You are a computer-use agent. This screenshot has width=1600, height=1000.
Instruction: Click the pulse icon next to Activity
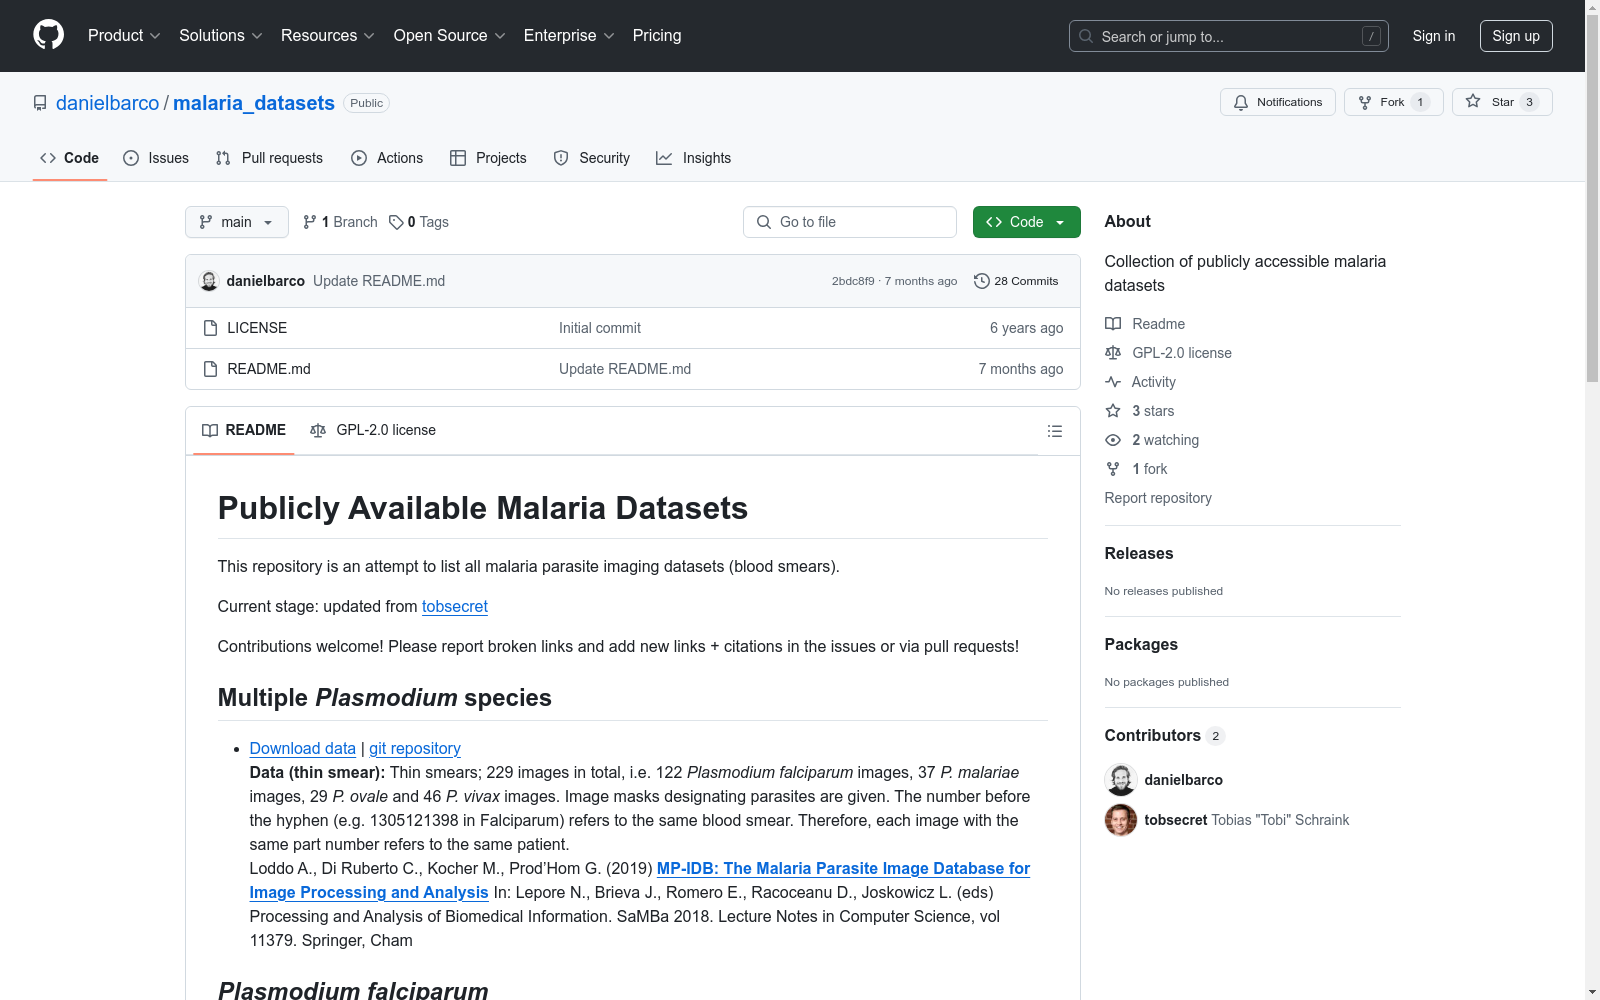coord(1113,382)
